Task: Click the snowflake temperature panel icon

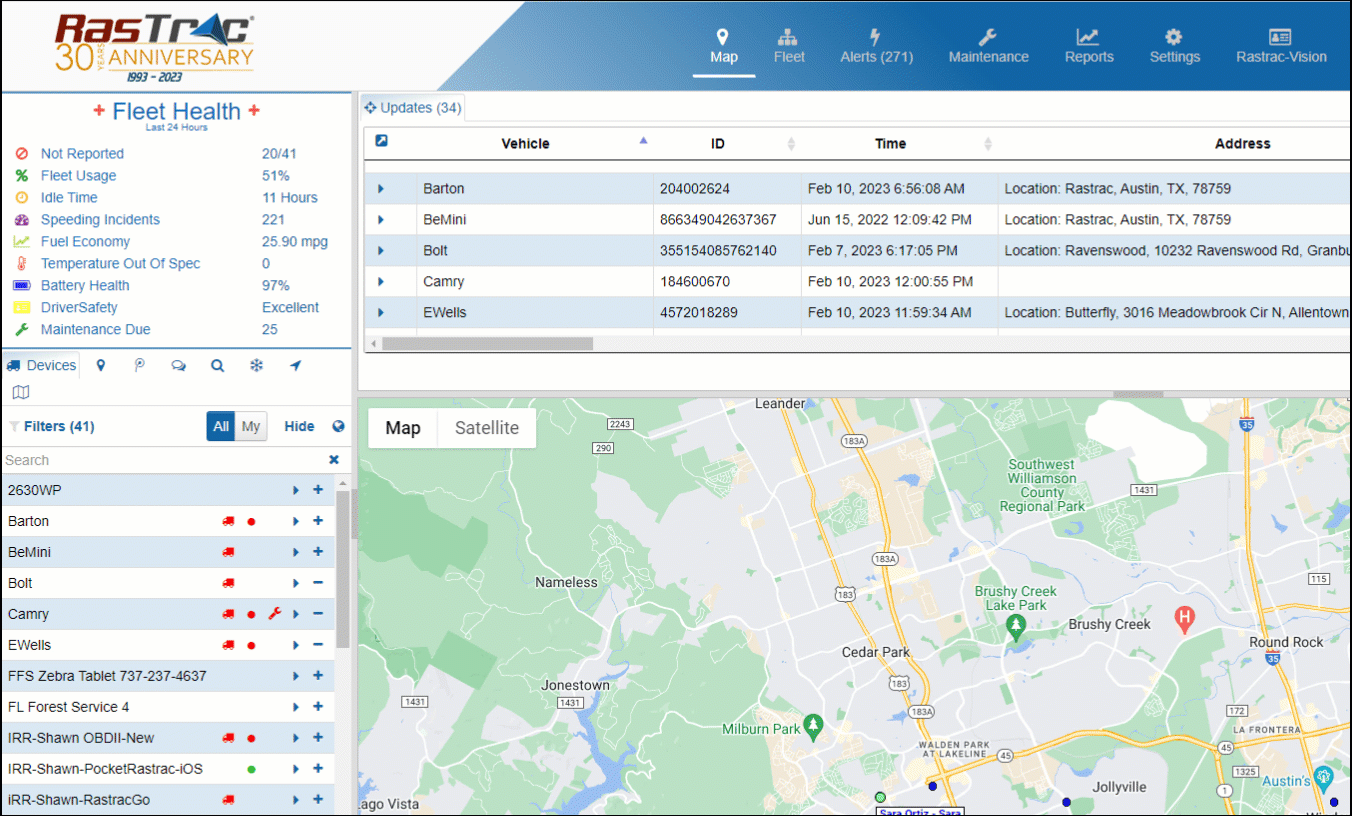Action: (256, 366)
